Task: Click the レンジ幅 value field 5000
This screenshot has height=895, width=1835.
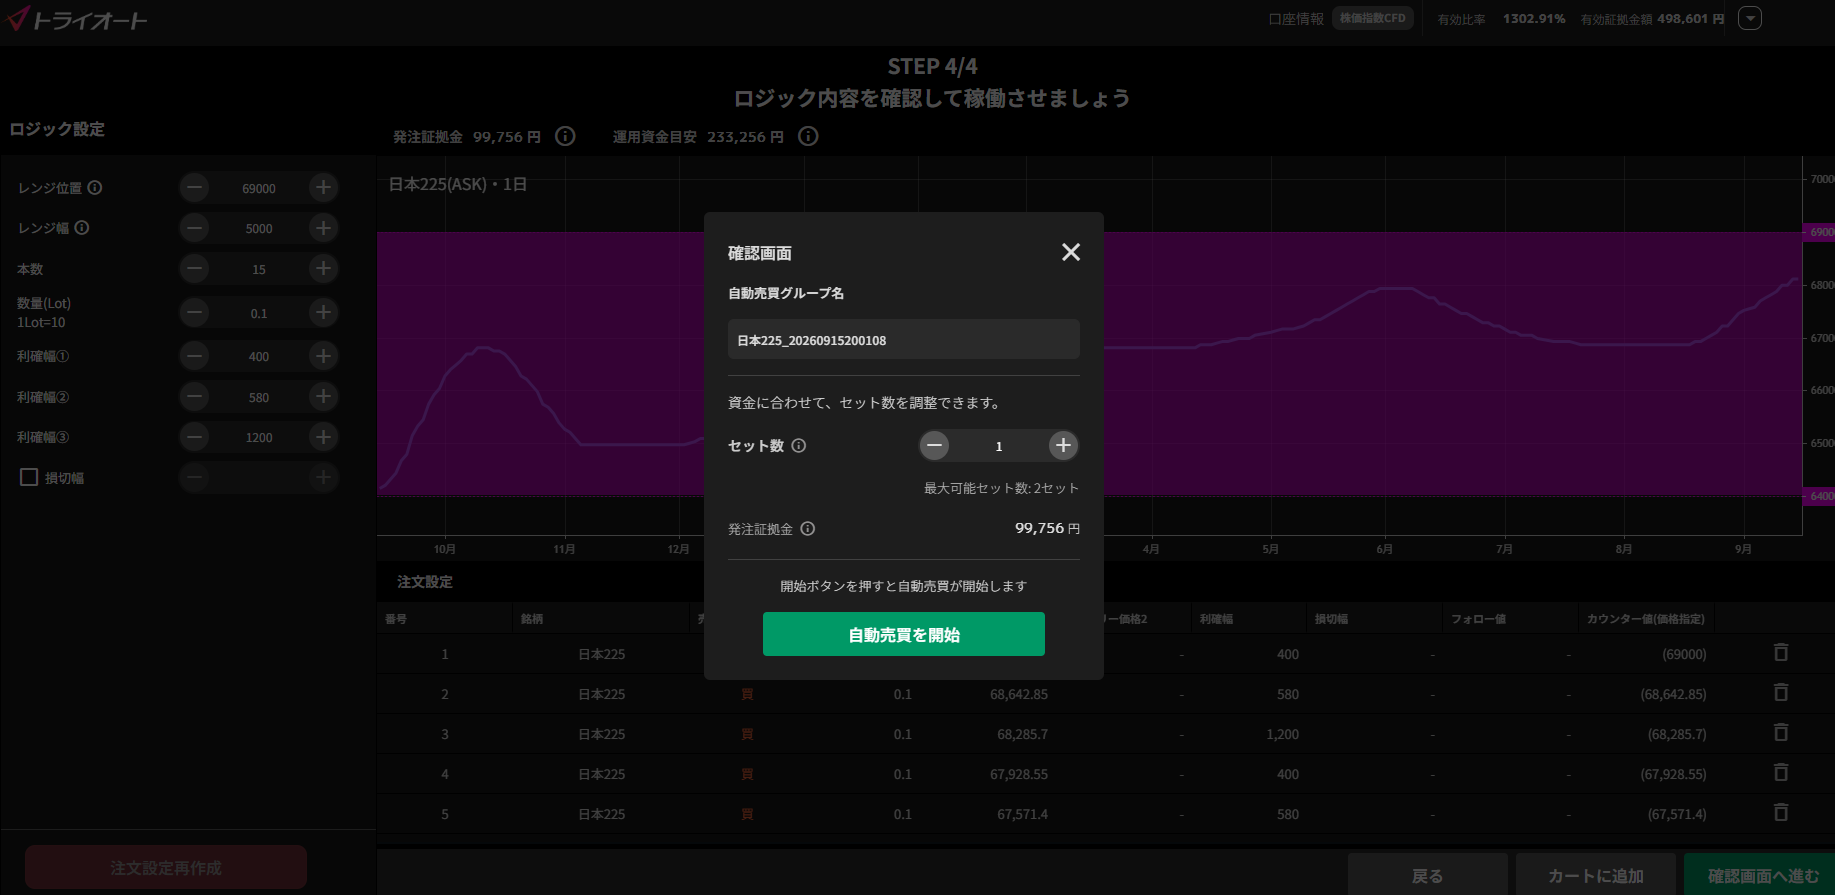Action: tap(259, 229)
